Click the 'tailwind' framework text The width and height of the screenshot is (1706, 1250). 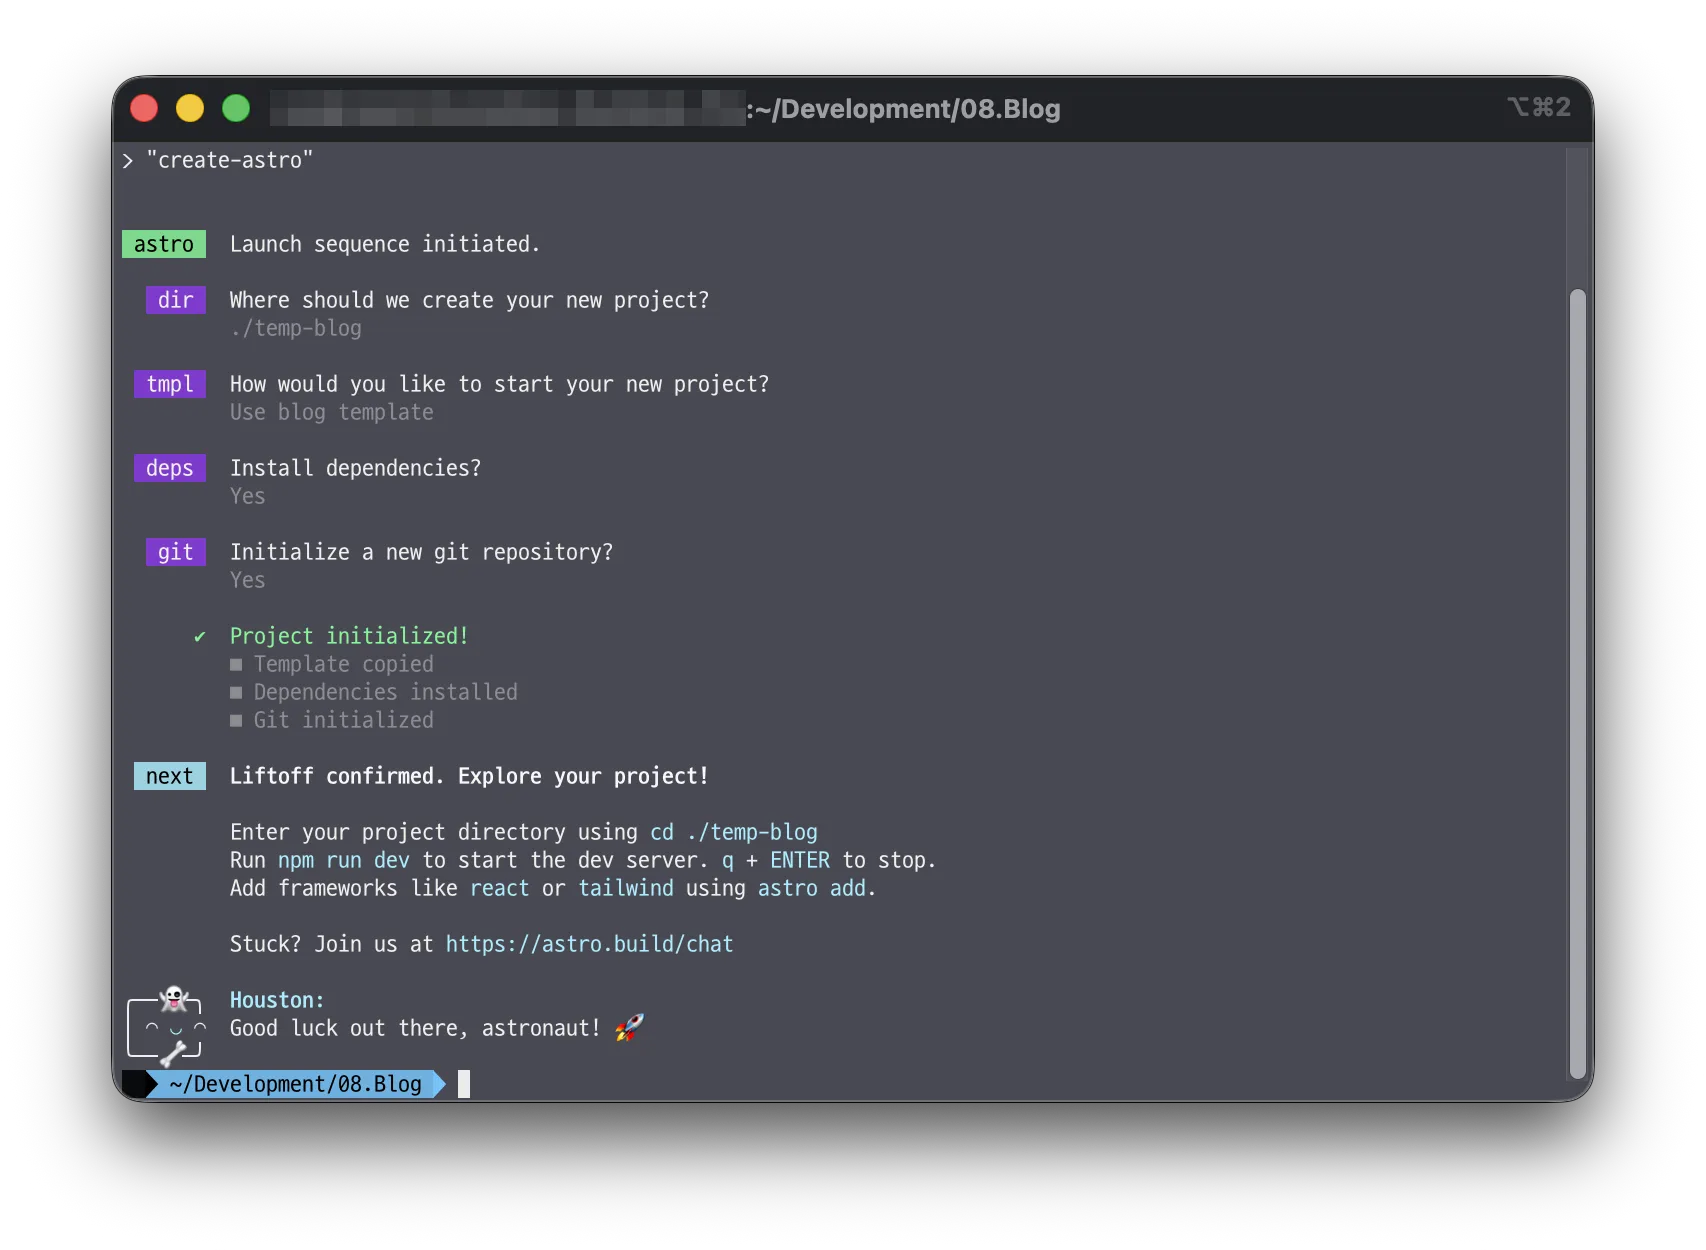click(626, 888)
